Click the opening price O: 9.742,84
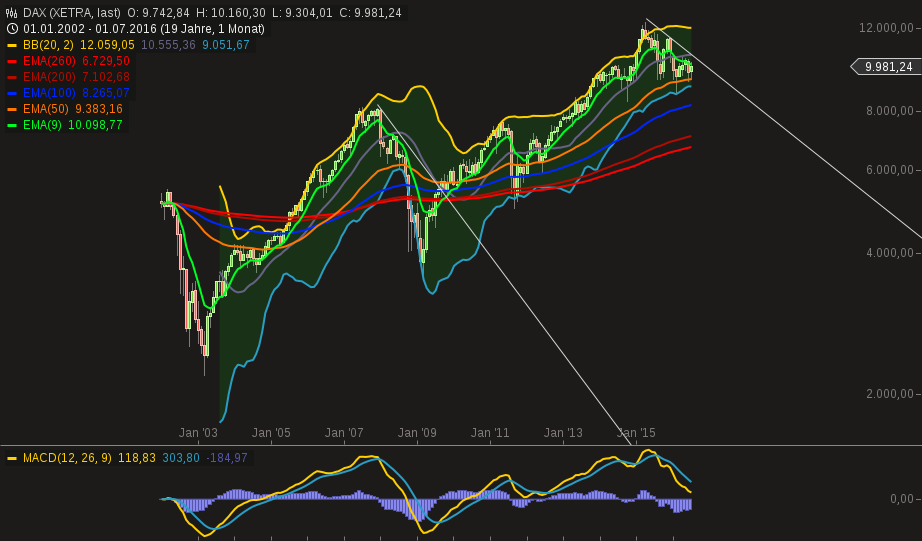This screenshot has width=922, height=541. (160, 12)
